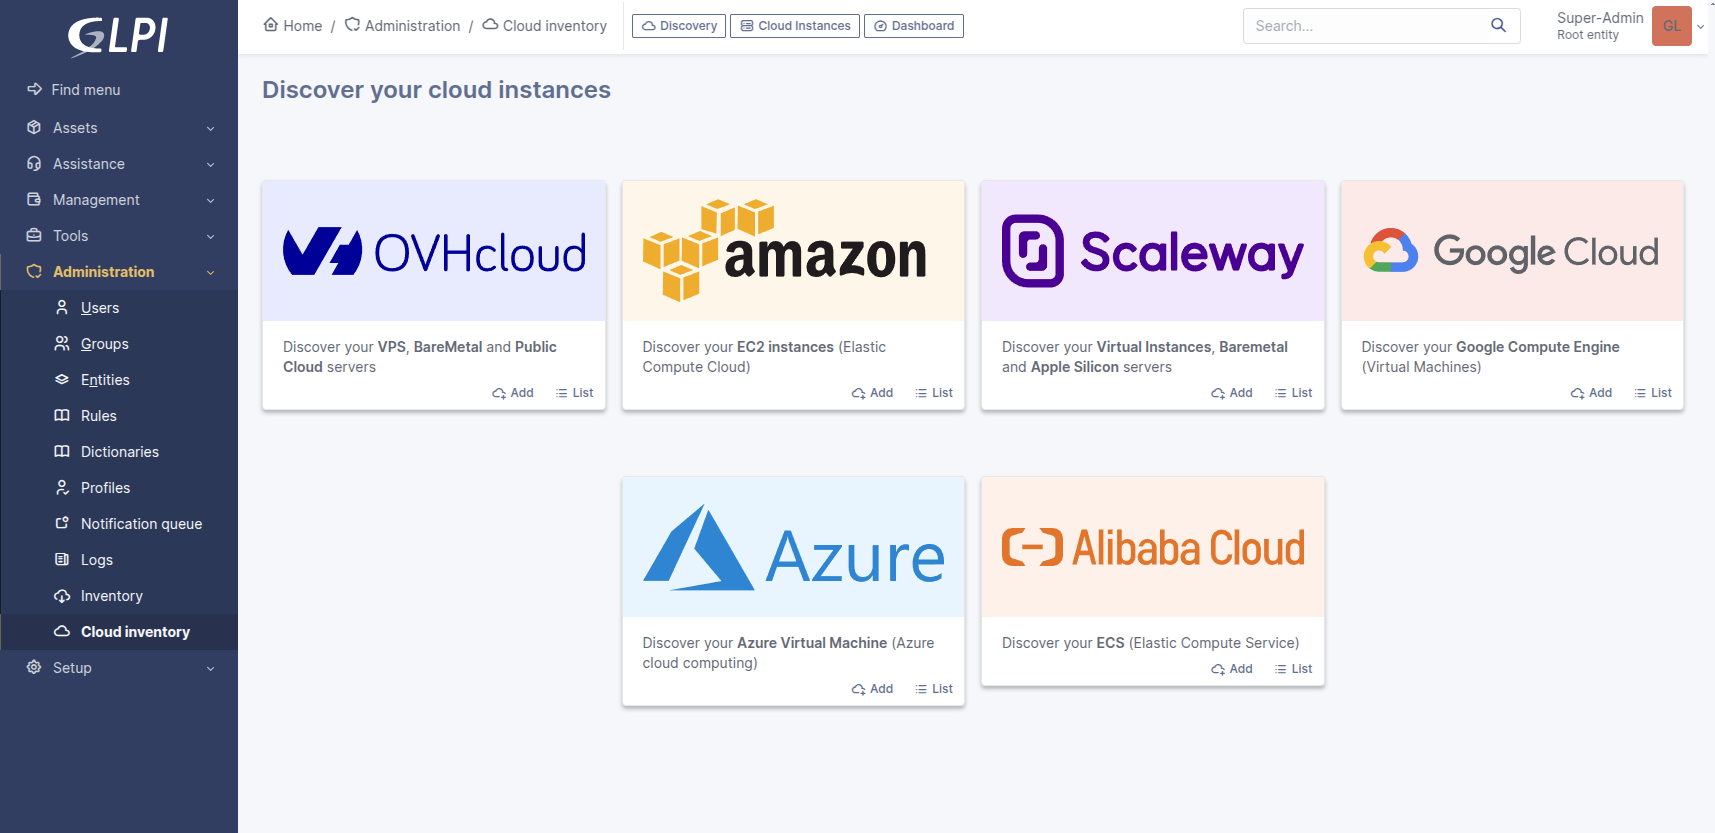Click the search magnifier icon
The width and height of the screenshot is (1715, 833).
[1498, 26]
